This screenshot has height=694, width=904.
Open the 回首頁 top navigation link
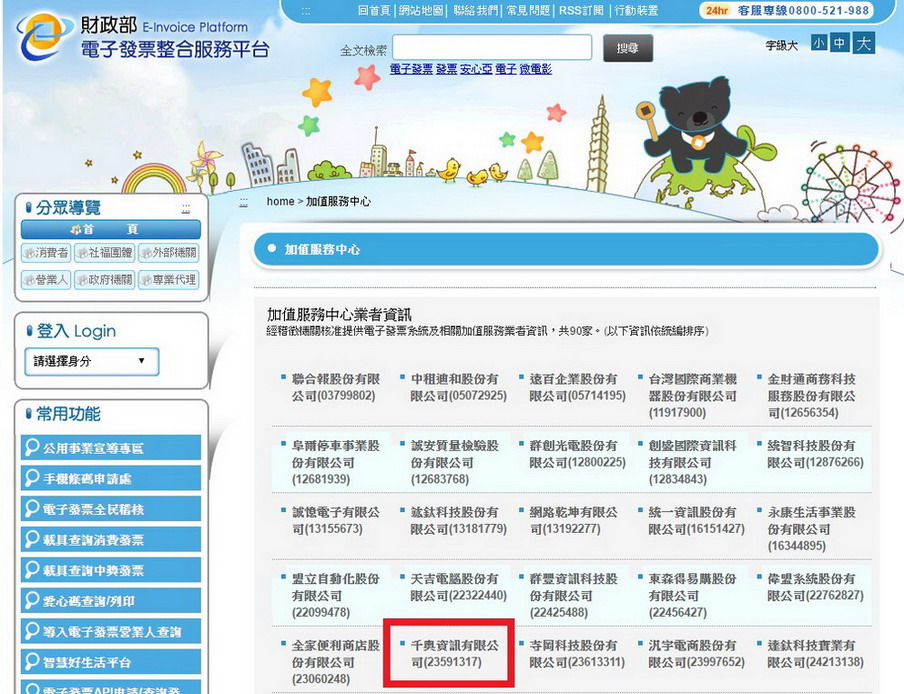[x=374, y=10]
